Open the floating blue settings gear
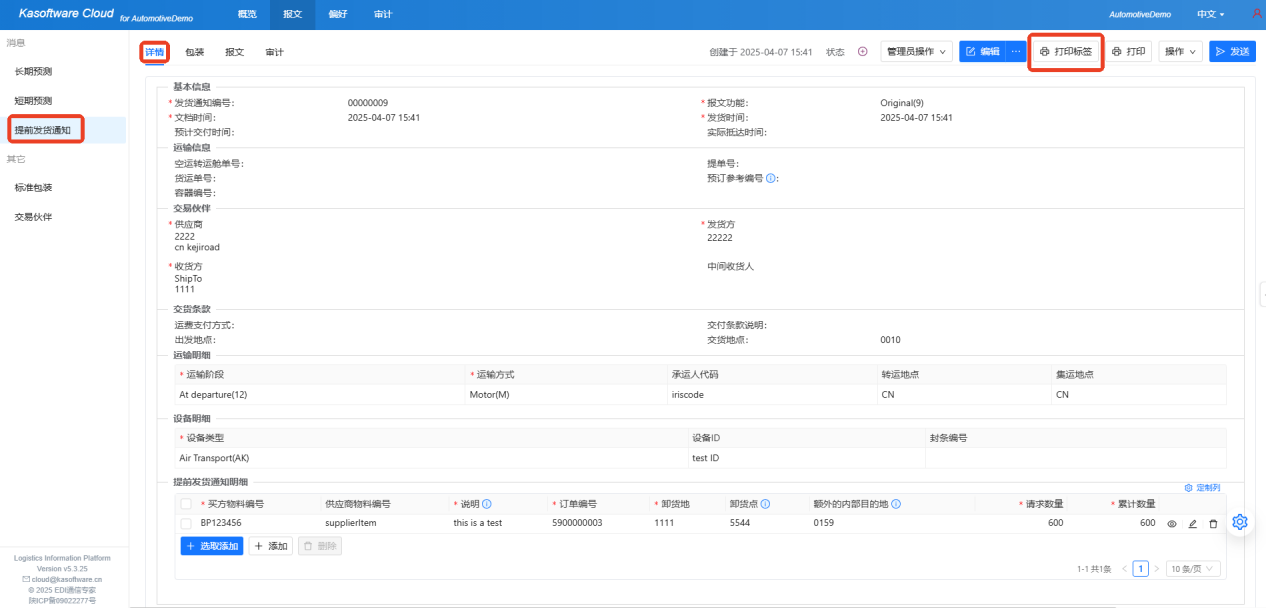Viewport: 1266px width, 608px height. tap(1240, 522)
